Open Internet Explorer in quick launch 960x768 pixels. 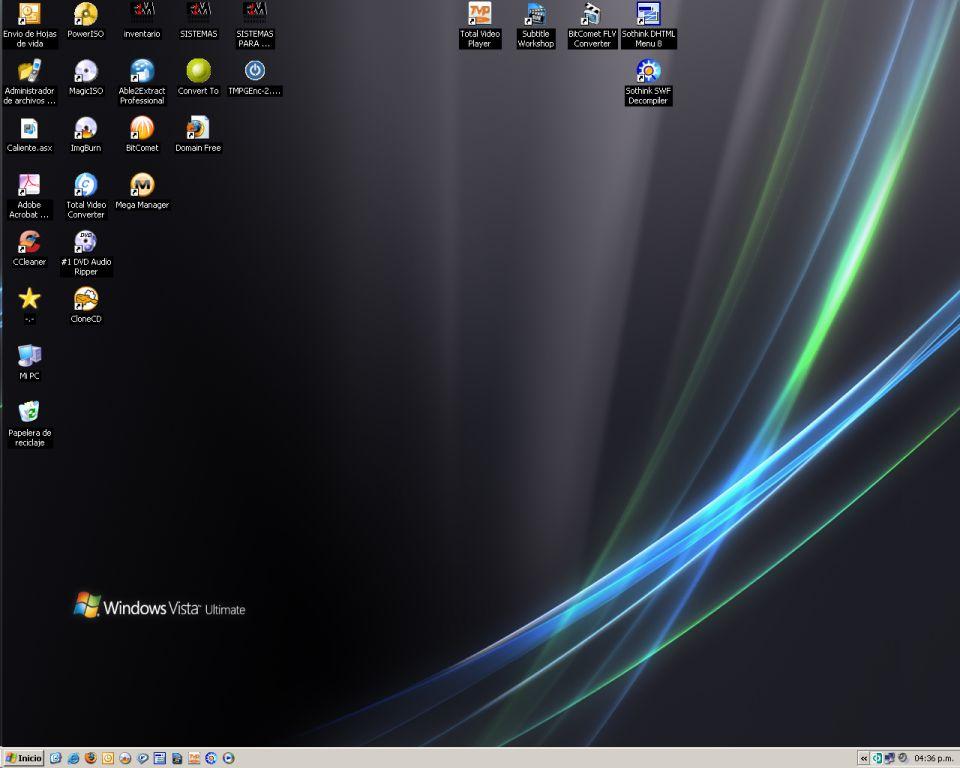(73, 759)
